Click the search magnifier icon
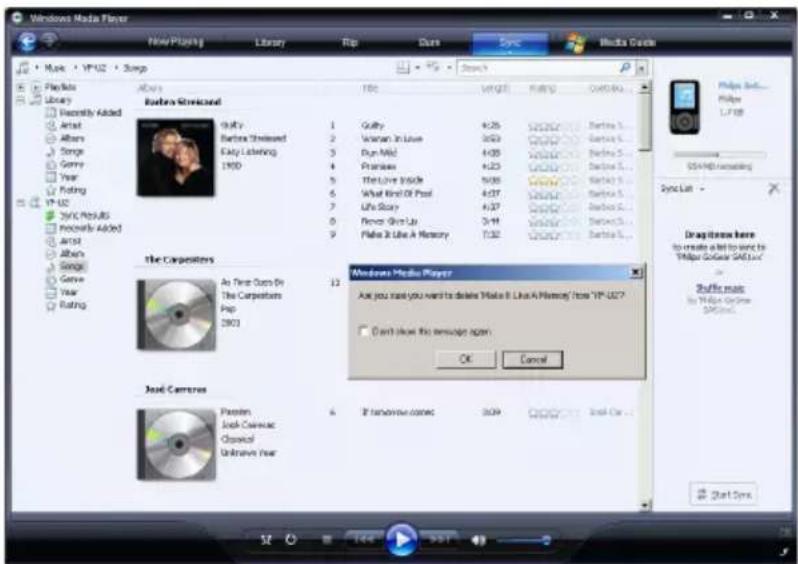The height and width of the screenshot is (564, 798). [x=625, y=67]
